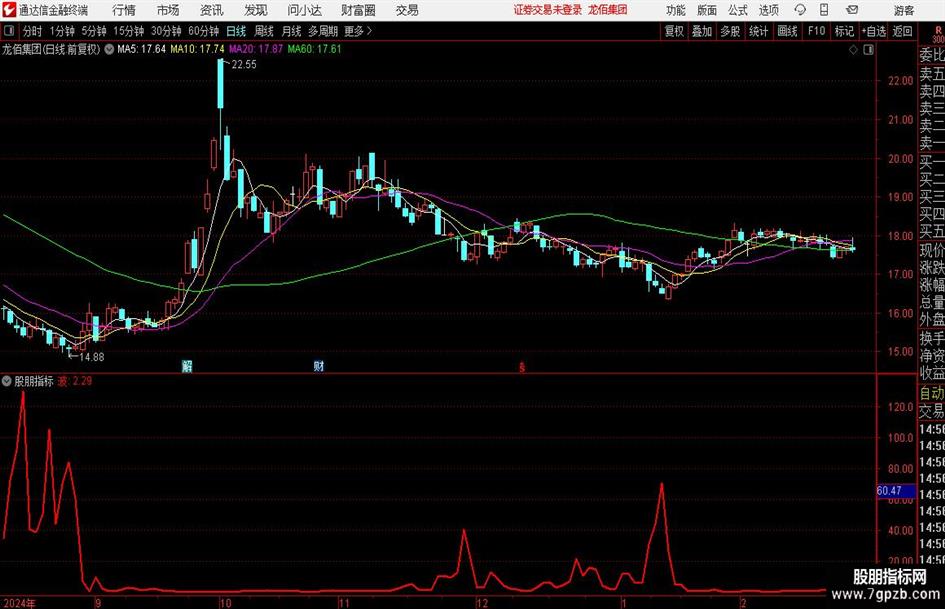This screenshot has height=609, width=945.
Task: Click the red 龙佰集团 stock name in title bar
Action: (608, 10)
